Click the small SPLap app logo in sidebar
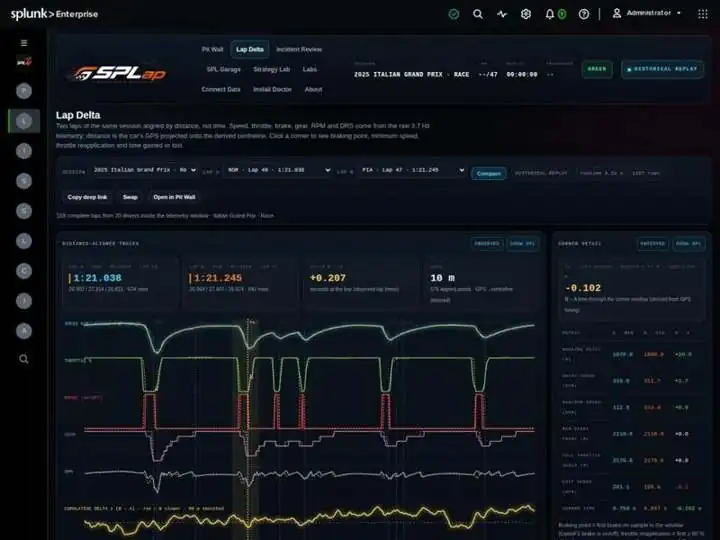Screen dimensions: 720x540 24,61
